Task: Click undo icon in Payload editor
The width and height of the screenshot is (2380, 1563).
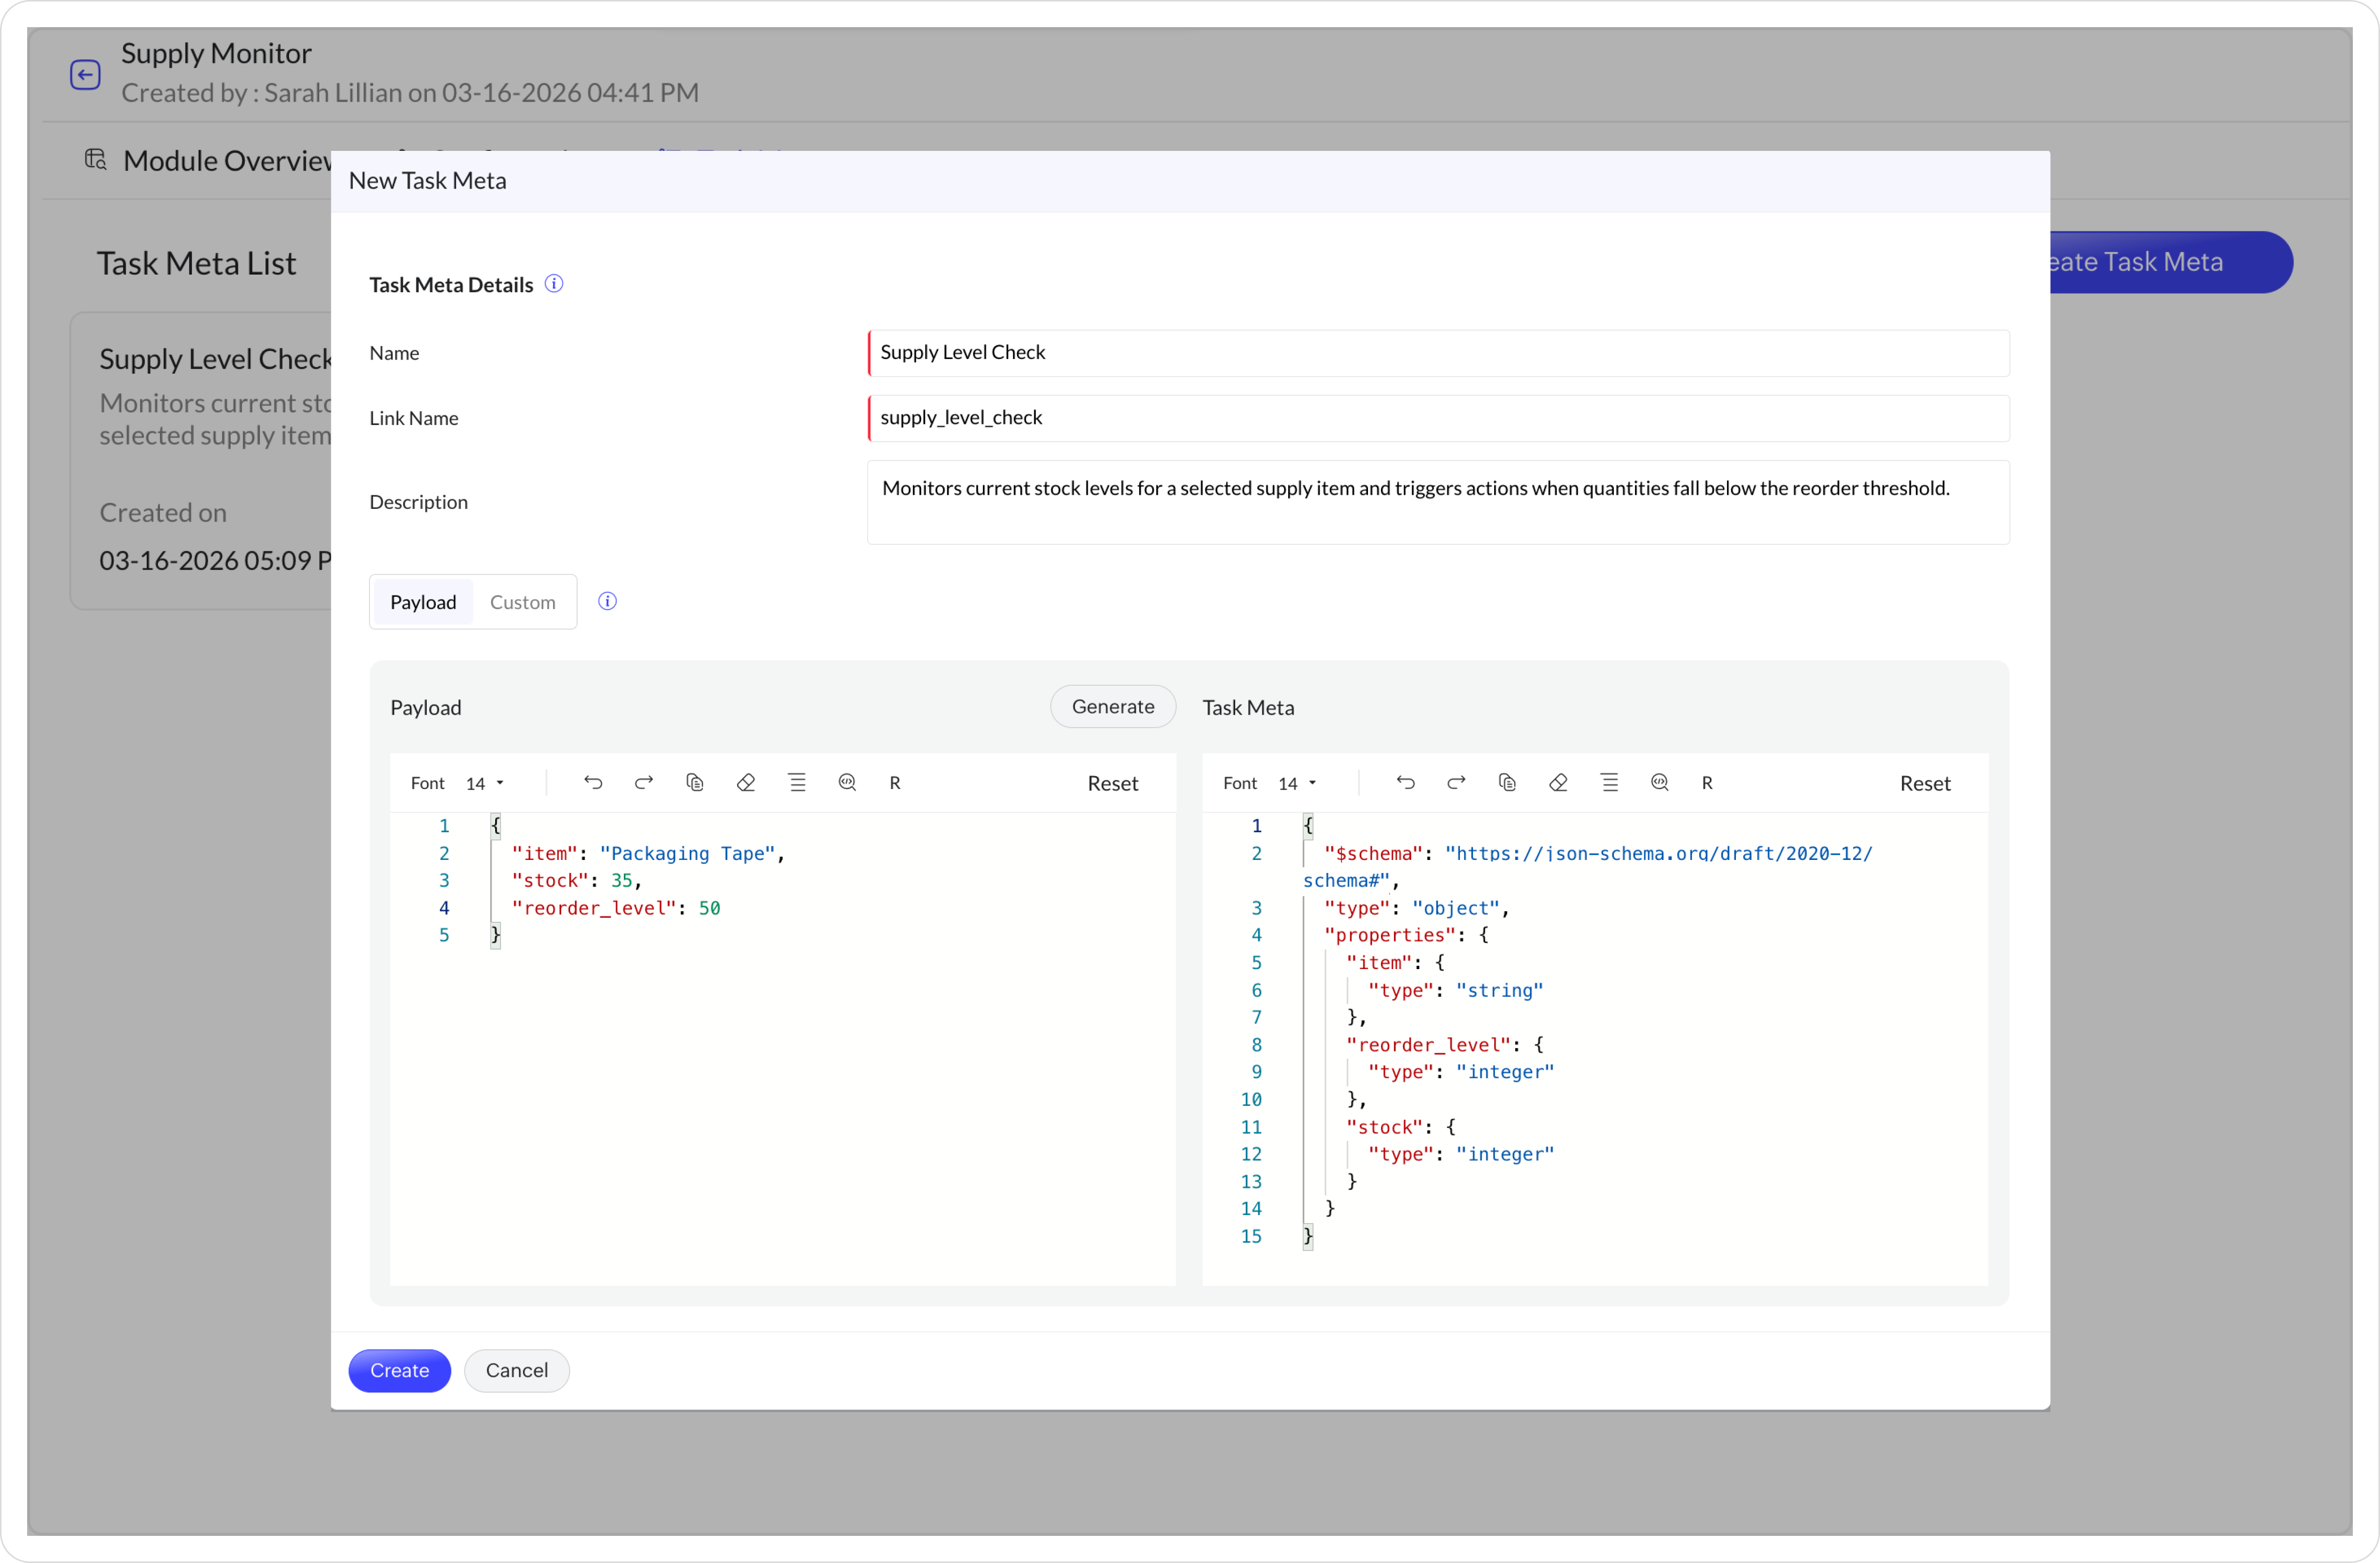Action: (x=593, y=783)
